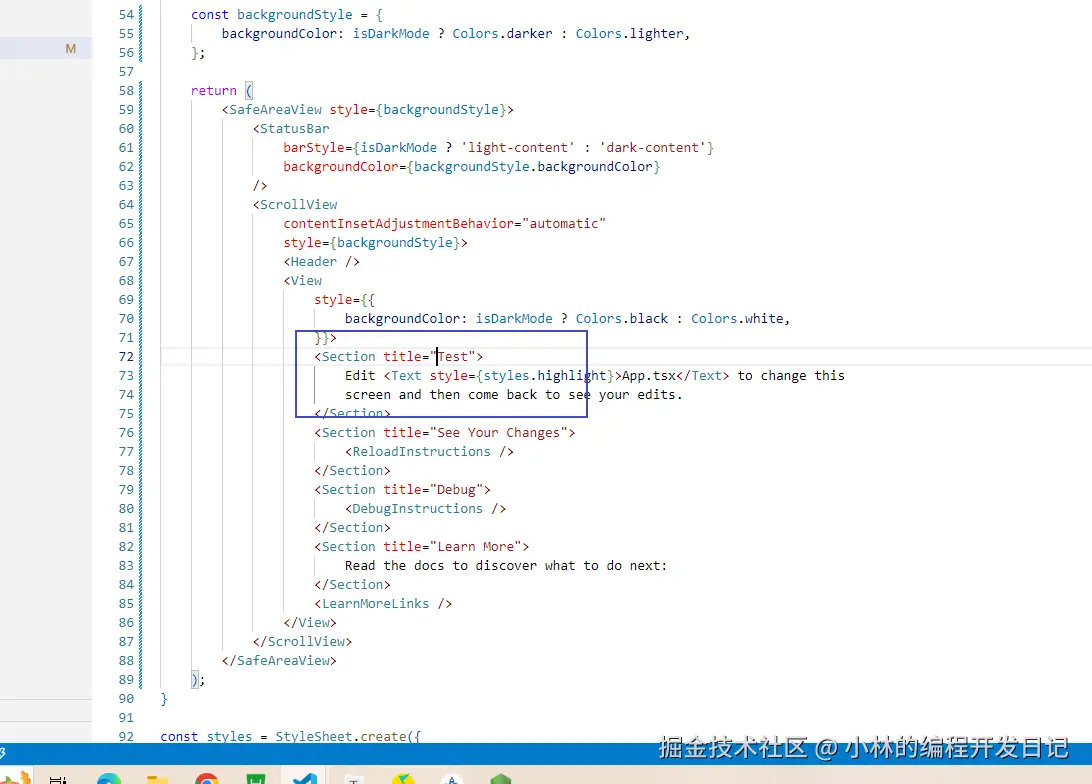This screenshot has width=1092, height=784.
Task: Click the closing '</ScrollView>' tag
Action: (x=302, y=642)
